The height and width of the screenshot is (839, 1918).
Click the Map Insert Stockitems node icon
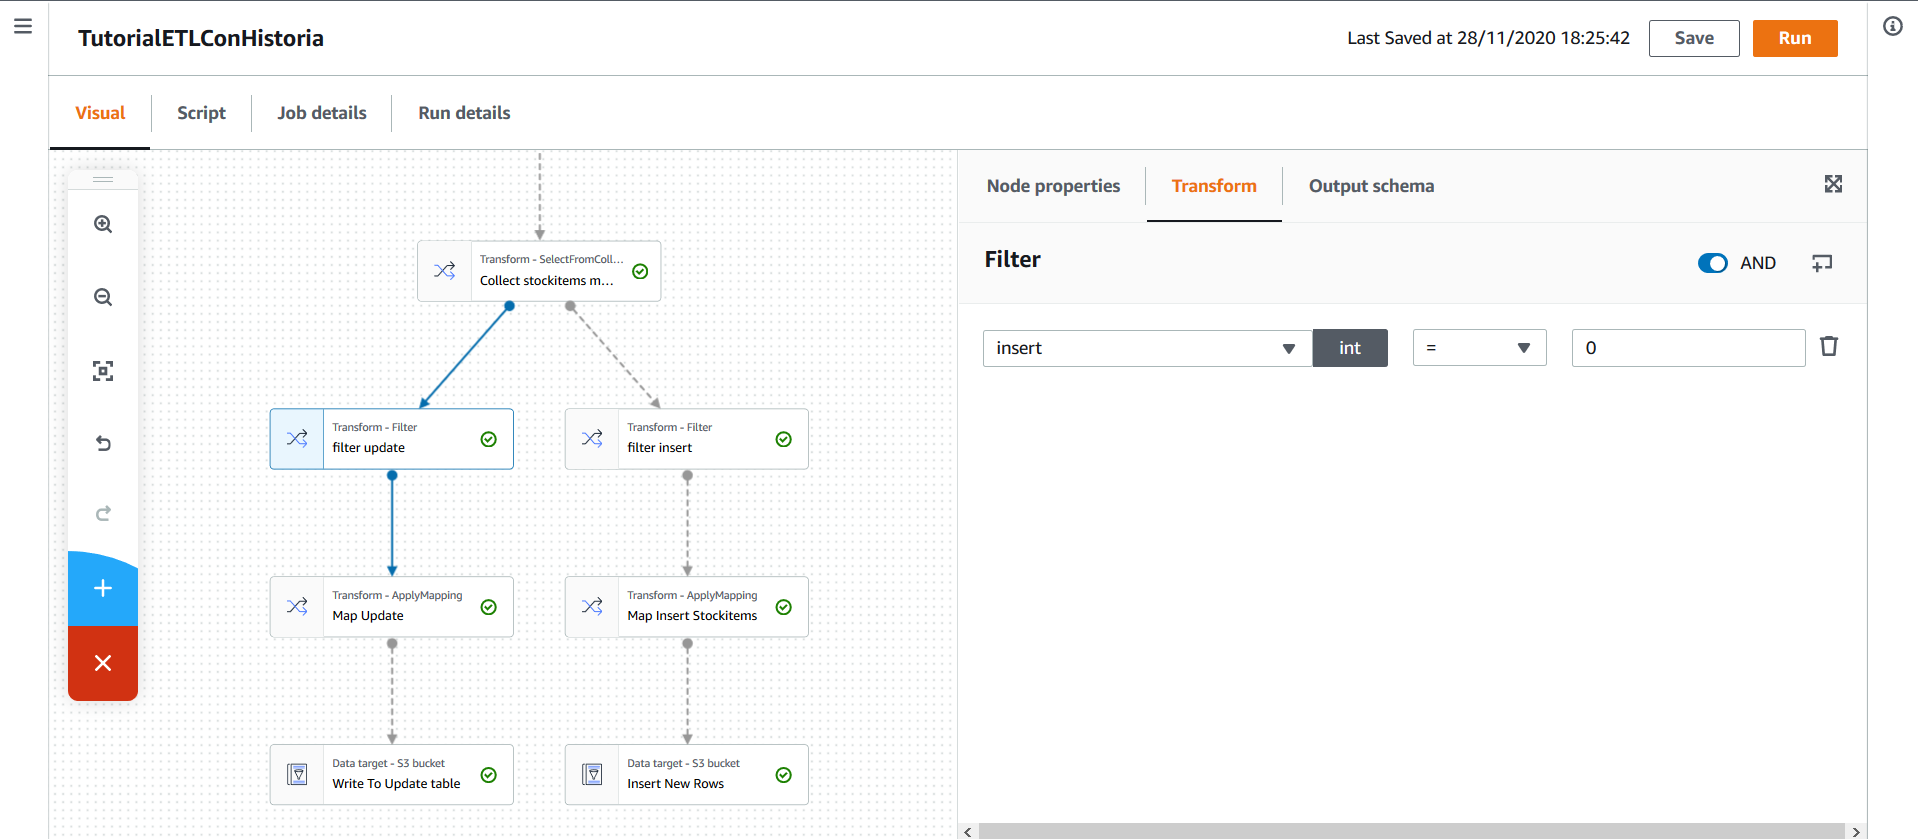(592, 606)
